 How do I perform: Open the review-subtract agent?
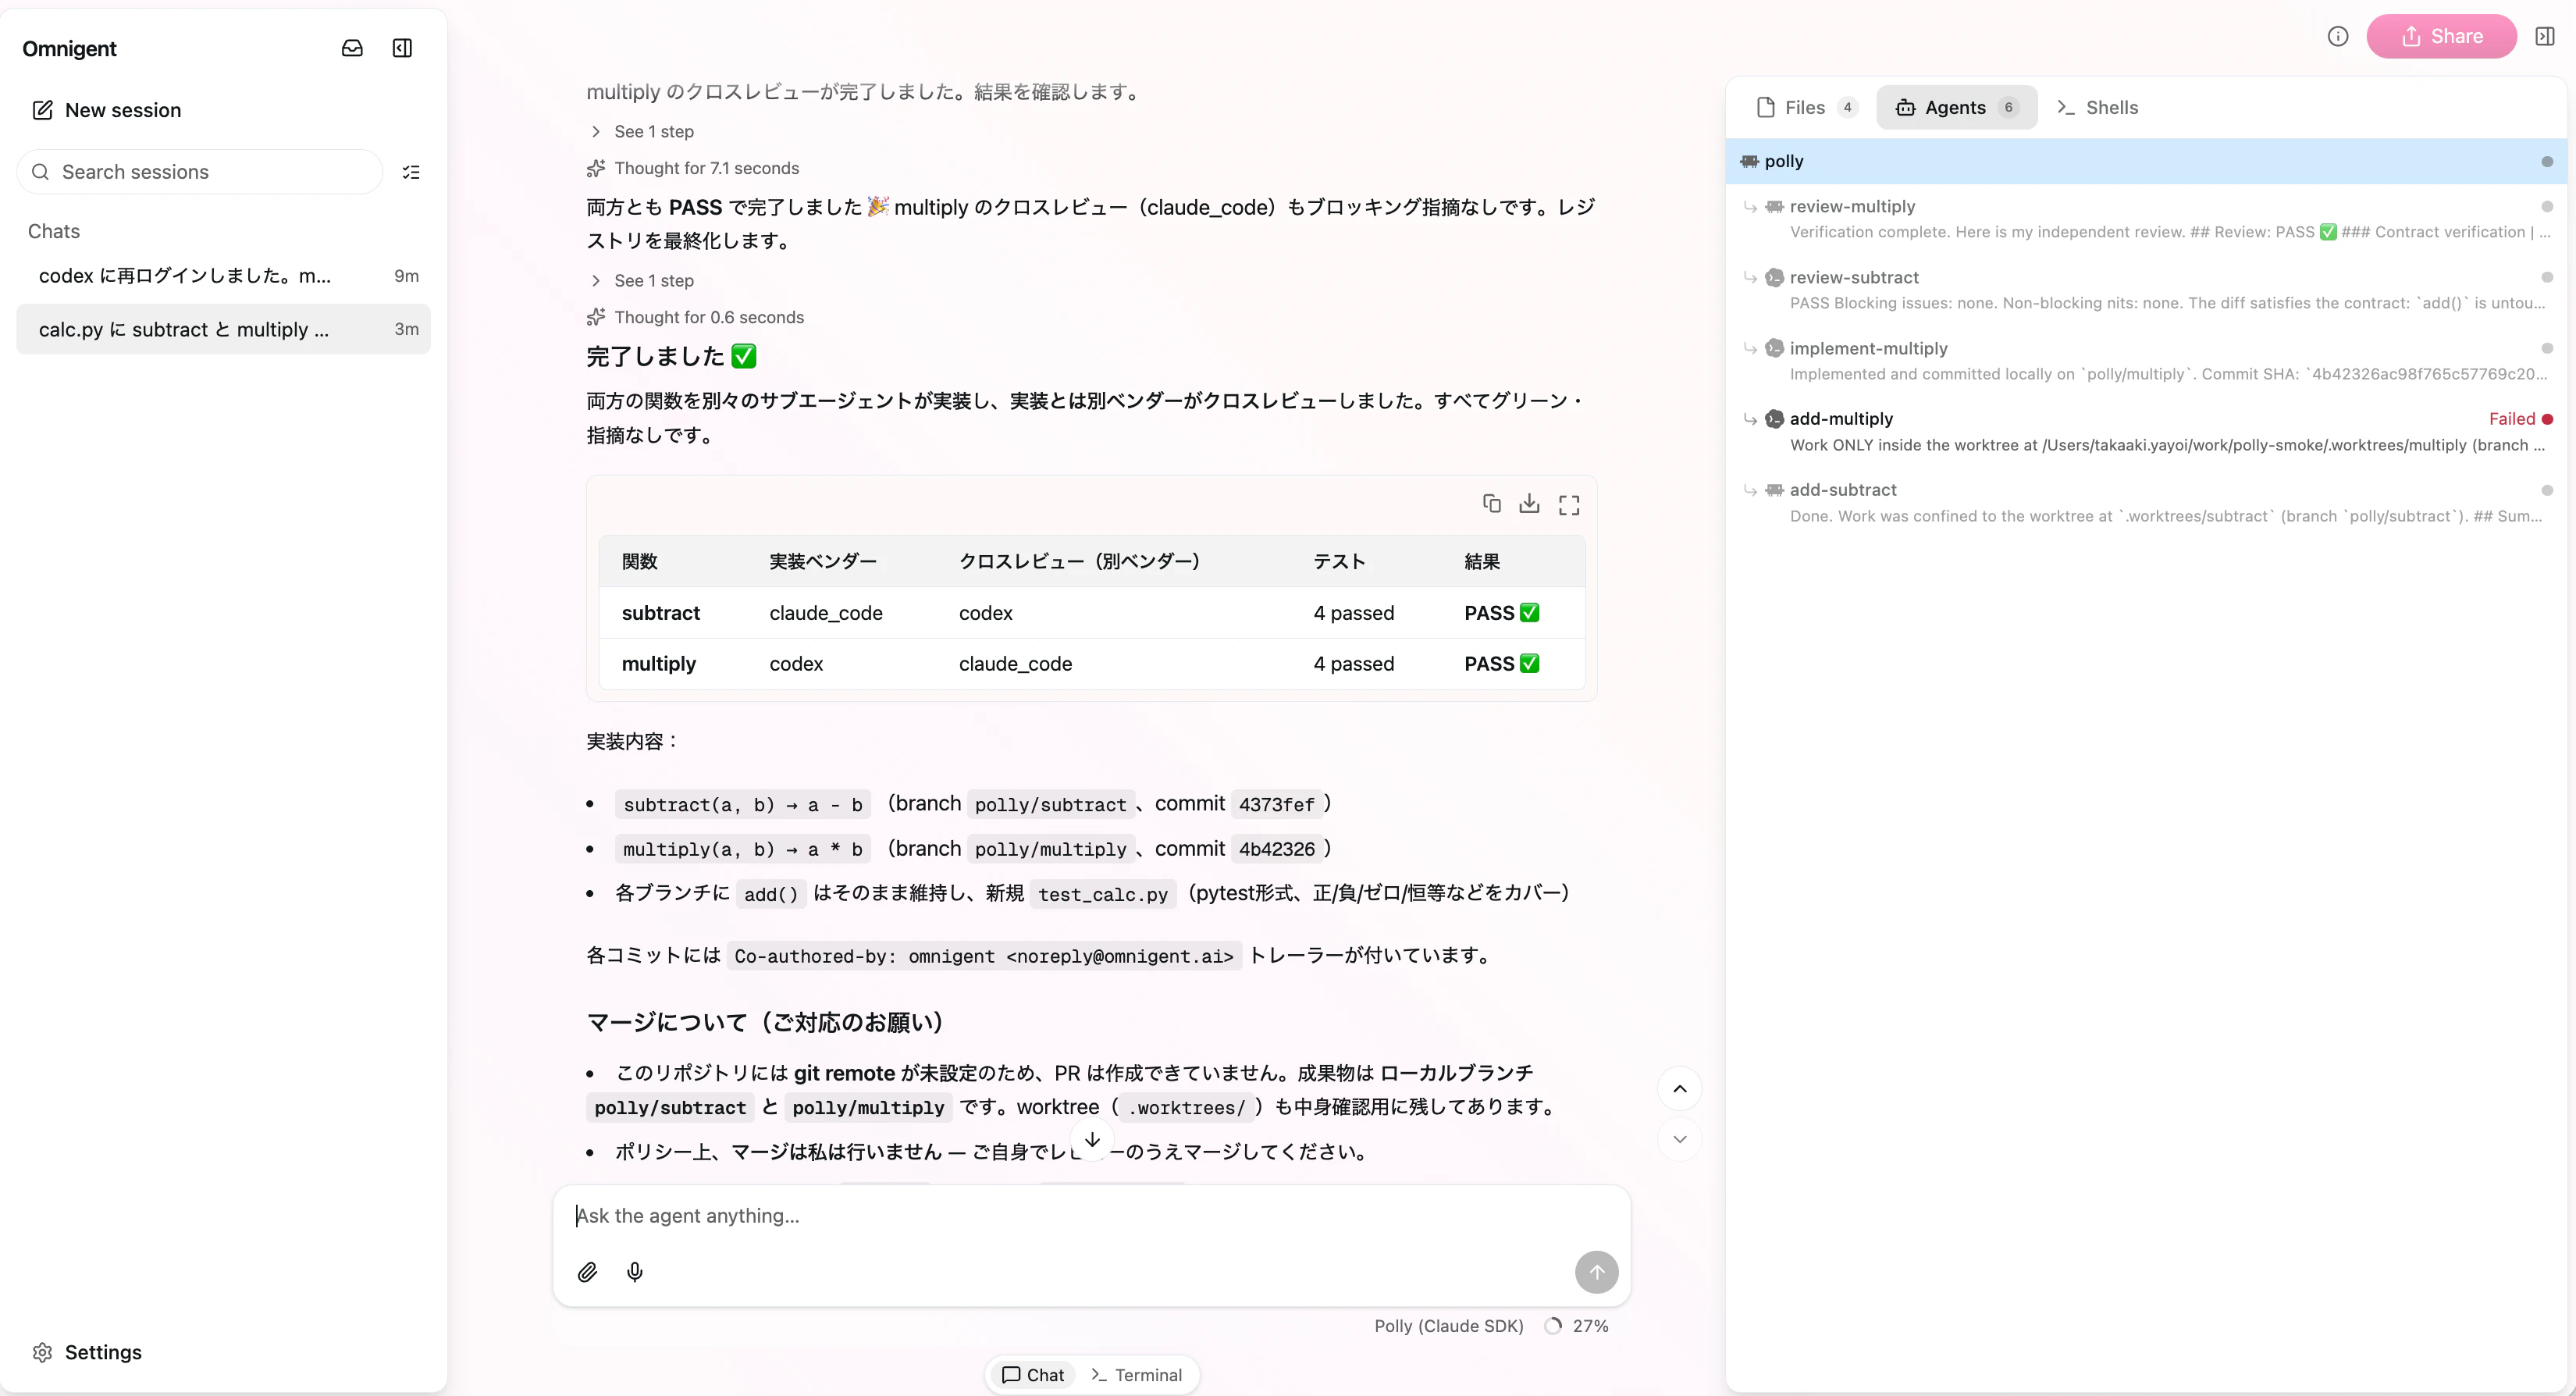tap(2146, 290)
